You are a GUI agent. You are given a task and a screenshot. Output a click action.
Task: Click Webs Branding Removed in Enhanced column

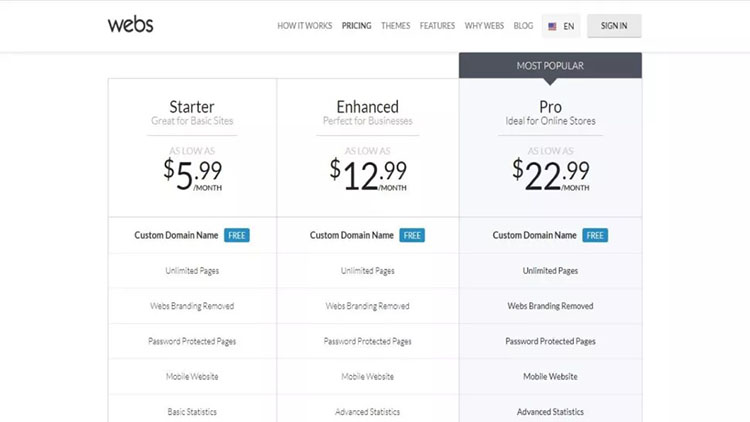(367, 306)
